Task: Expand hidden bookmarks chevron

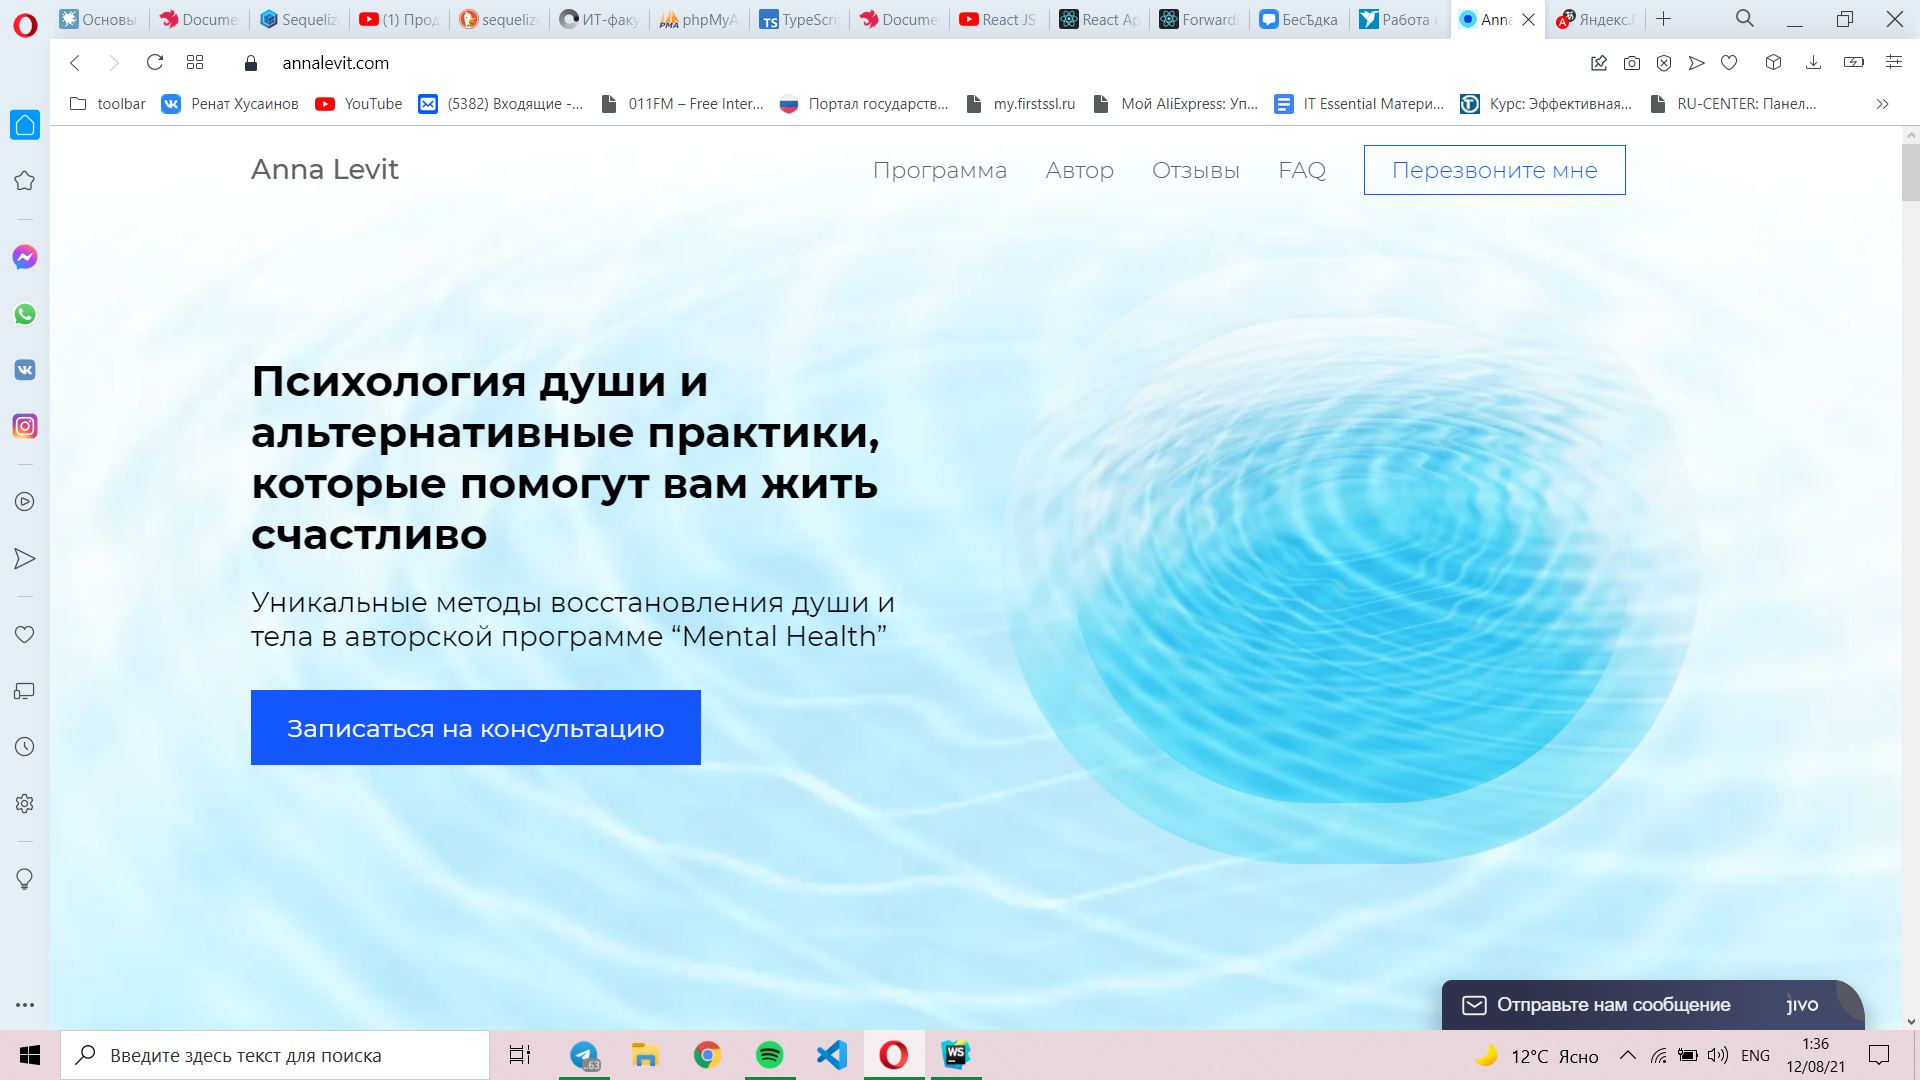Action: tap(1882, 104)
